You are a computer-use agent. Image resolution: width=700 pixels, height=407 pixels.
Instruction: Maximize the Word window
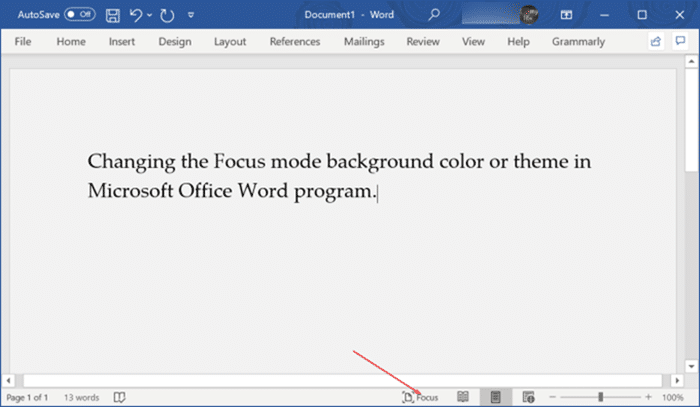point(642,15)
